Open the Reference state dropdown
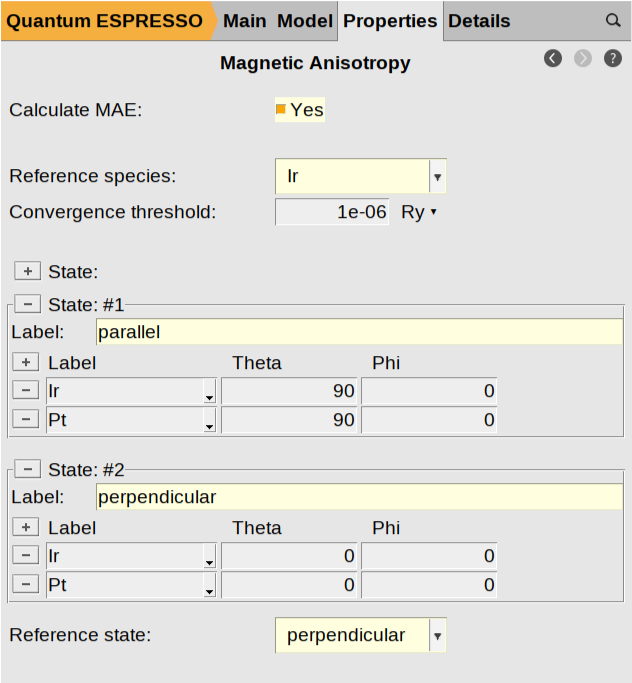The image size is (632, 683). [x=436, y=635]
